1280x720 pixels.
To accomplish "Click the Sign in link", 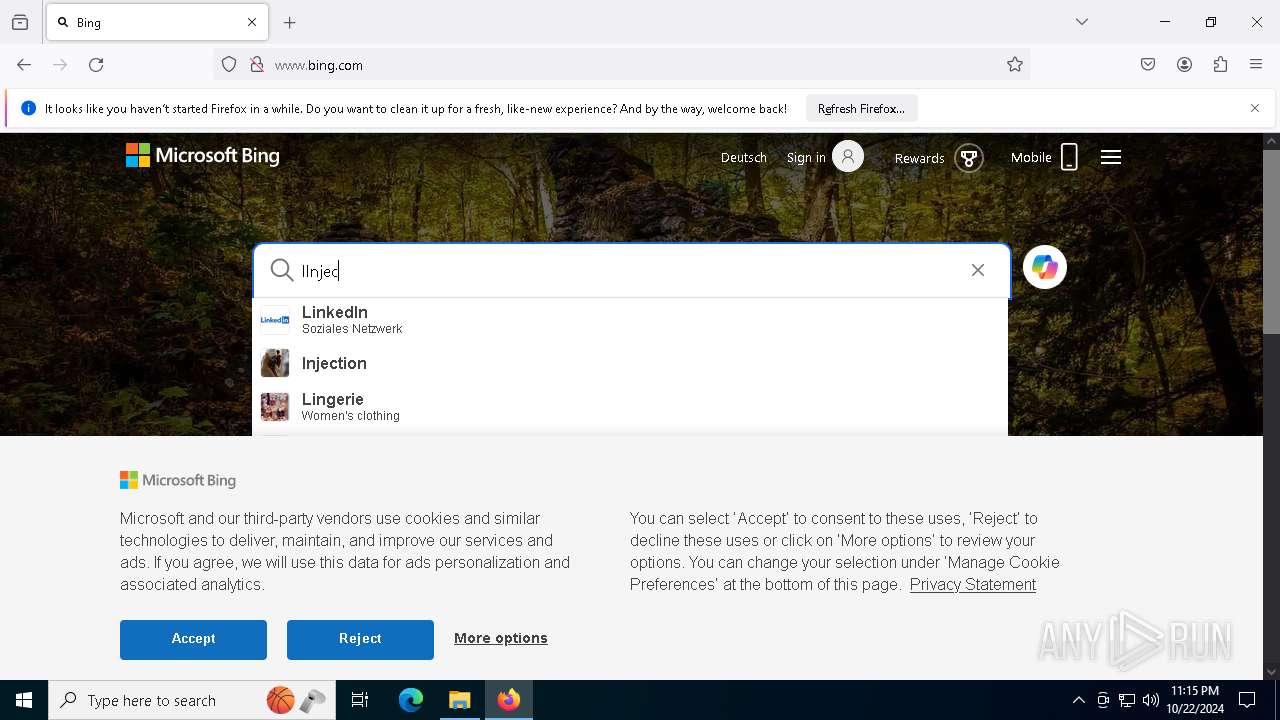I will tap(806, 158).
